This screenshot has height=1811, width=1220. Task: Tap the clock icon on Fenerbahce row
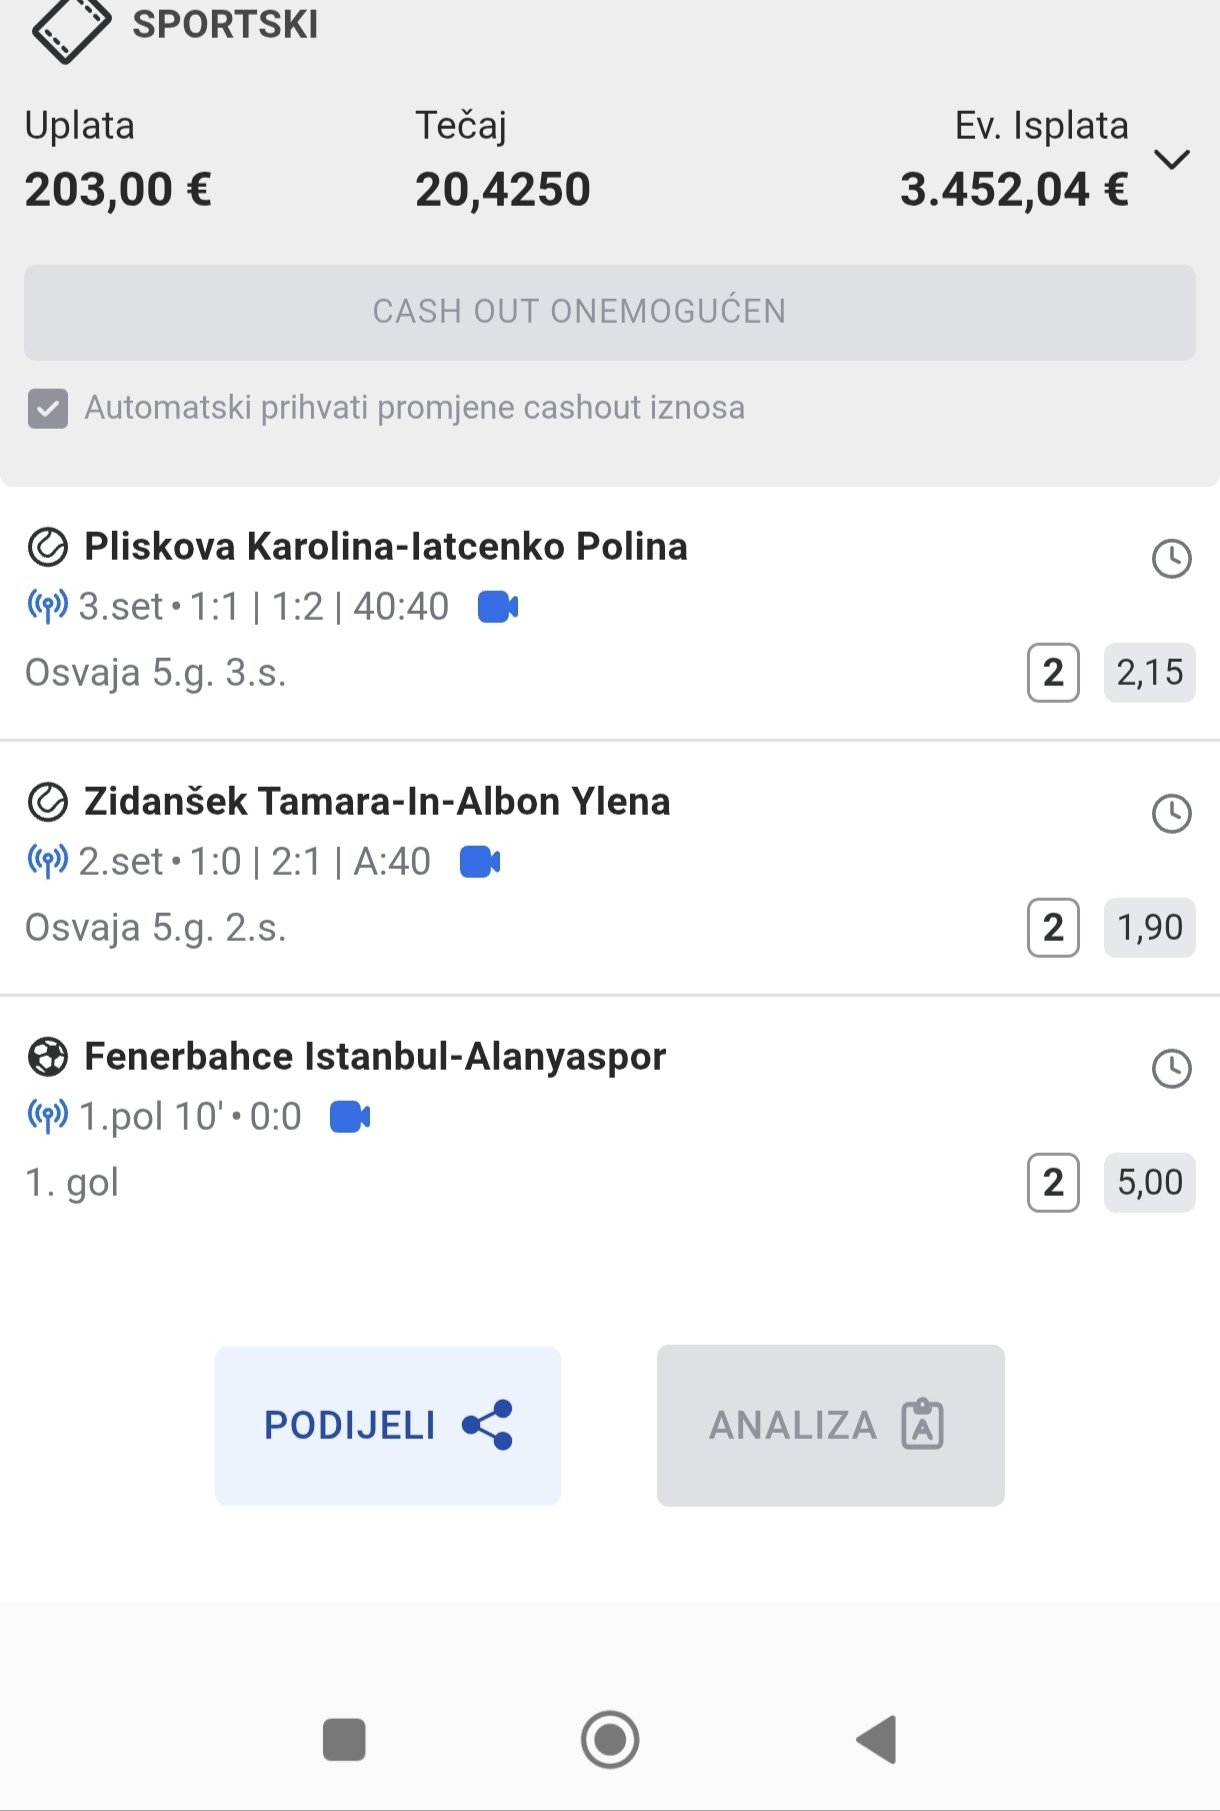(1171, 1068)
